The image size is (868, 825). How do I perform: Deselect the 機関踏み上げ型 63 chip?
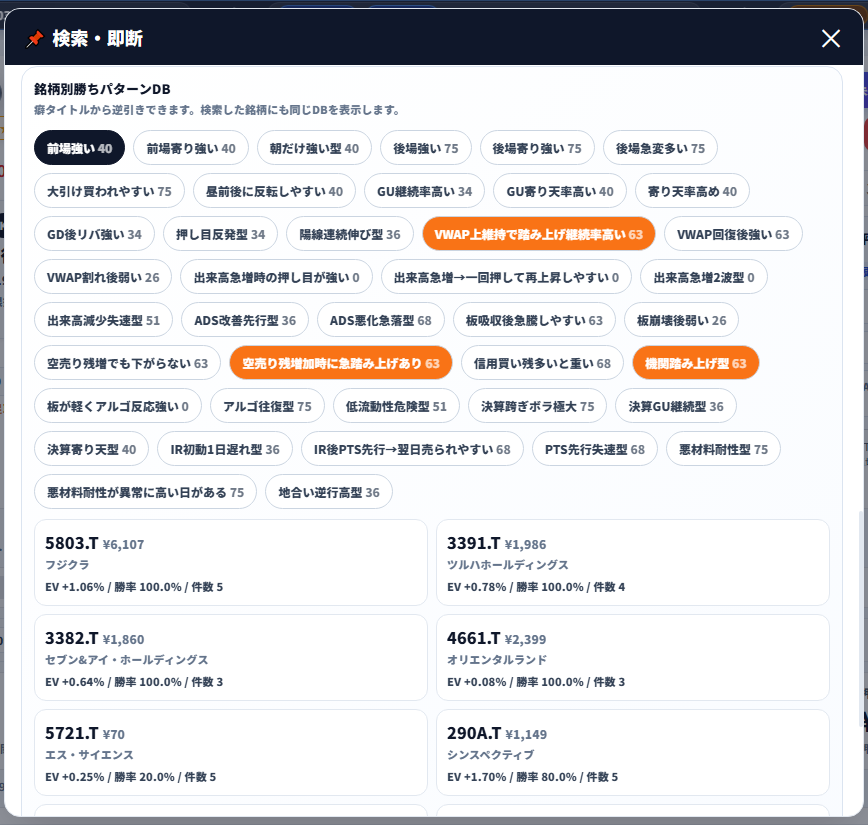(x=695, y=363)
